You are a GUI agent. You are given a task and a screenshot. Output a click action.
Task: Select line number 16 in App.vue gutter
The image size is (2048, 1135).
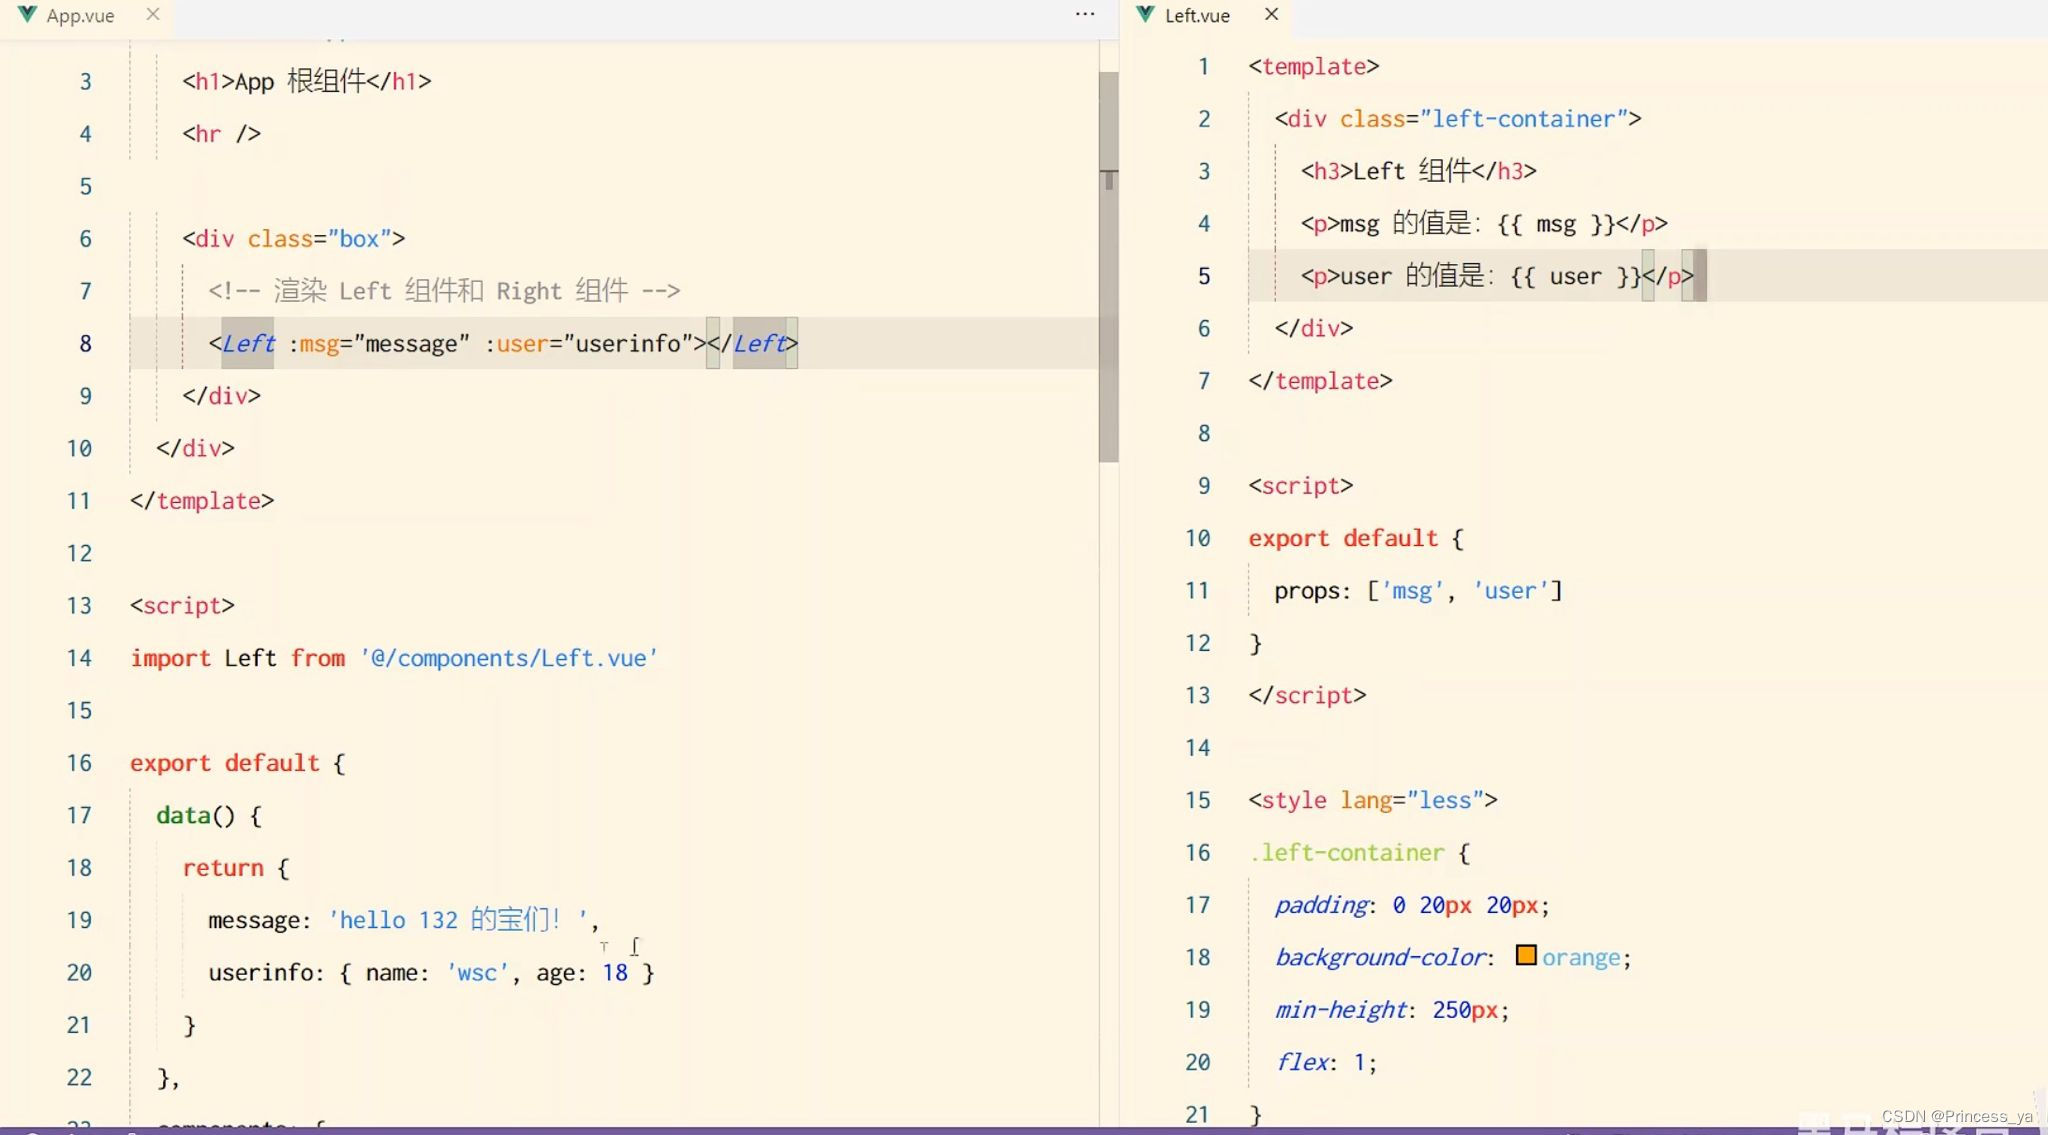(x=79, y=763)
